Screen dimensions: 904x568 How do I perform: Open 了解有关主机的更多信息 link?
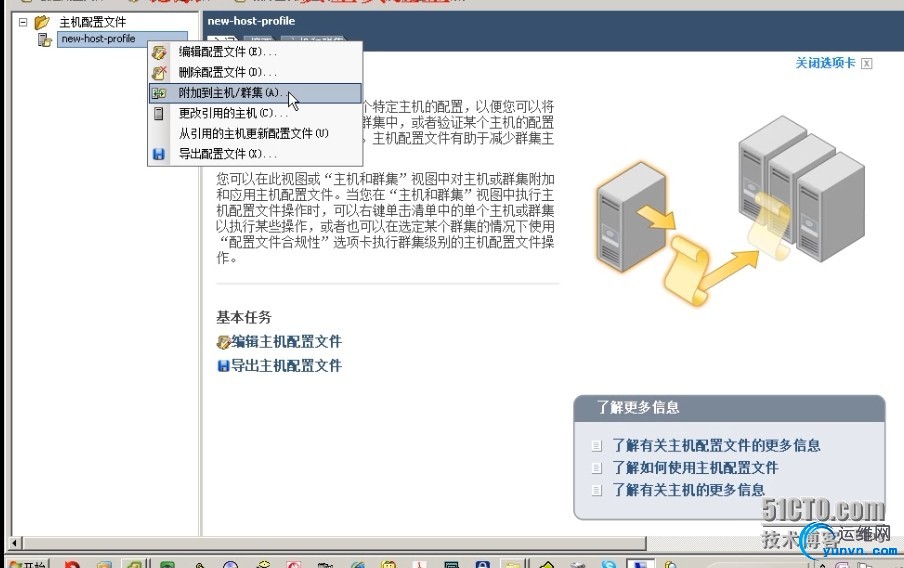coord(688,490)
